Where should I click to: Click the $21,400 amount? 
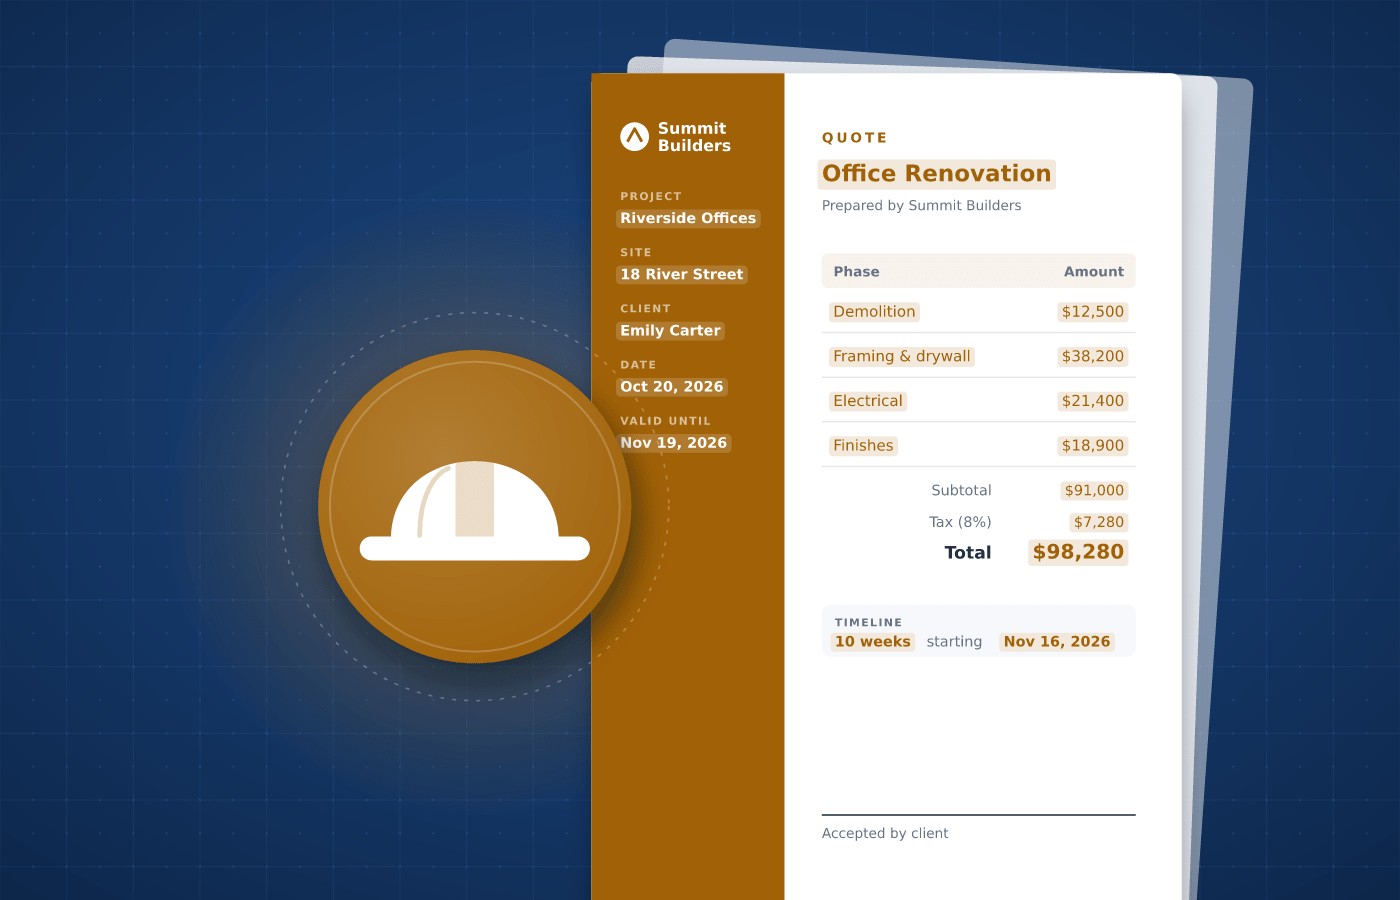click(x=1093, y=401)
